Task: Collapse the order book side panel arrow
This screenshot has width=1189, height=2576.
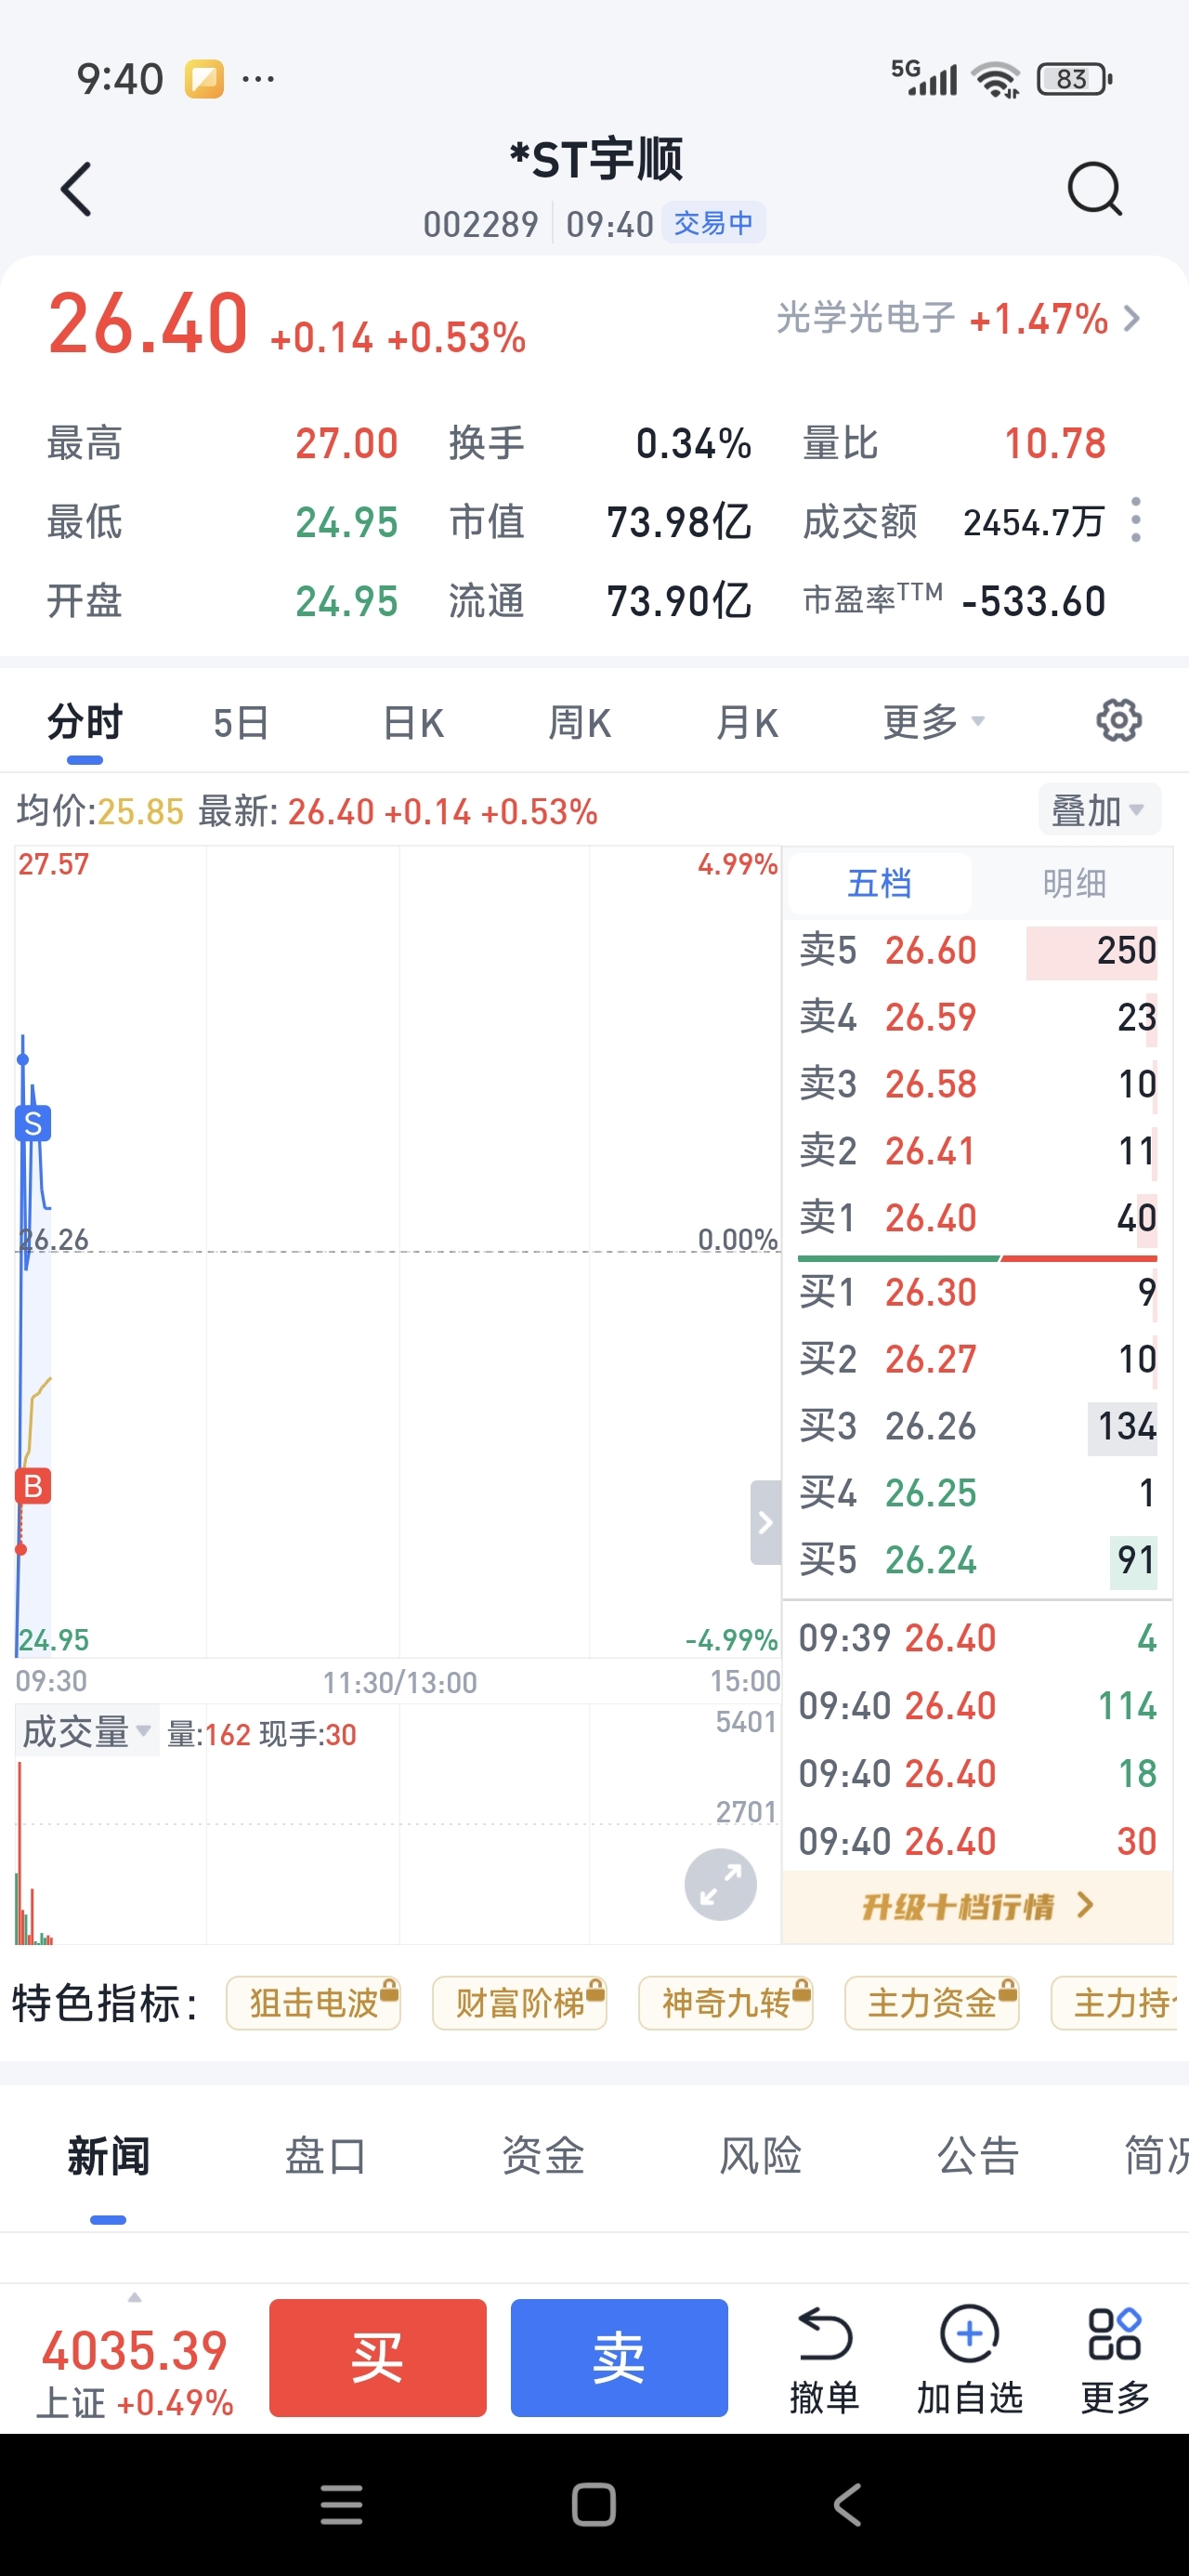Action: point(765,1522)
